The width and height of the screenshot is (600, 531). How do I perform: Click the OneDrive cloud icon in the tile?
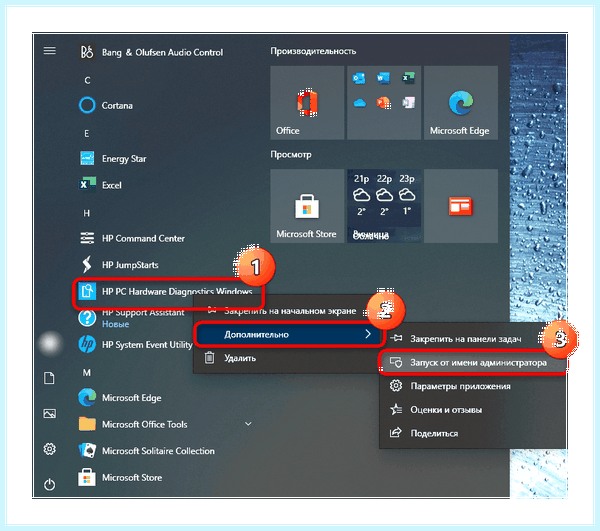[359, 103]
